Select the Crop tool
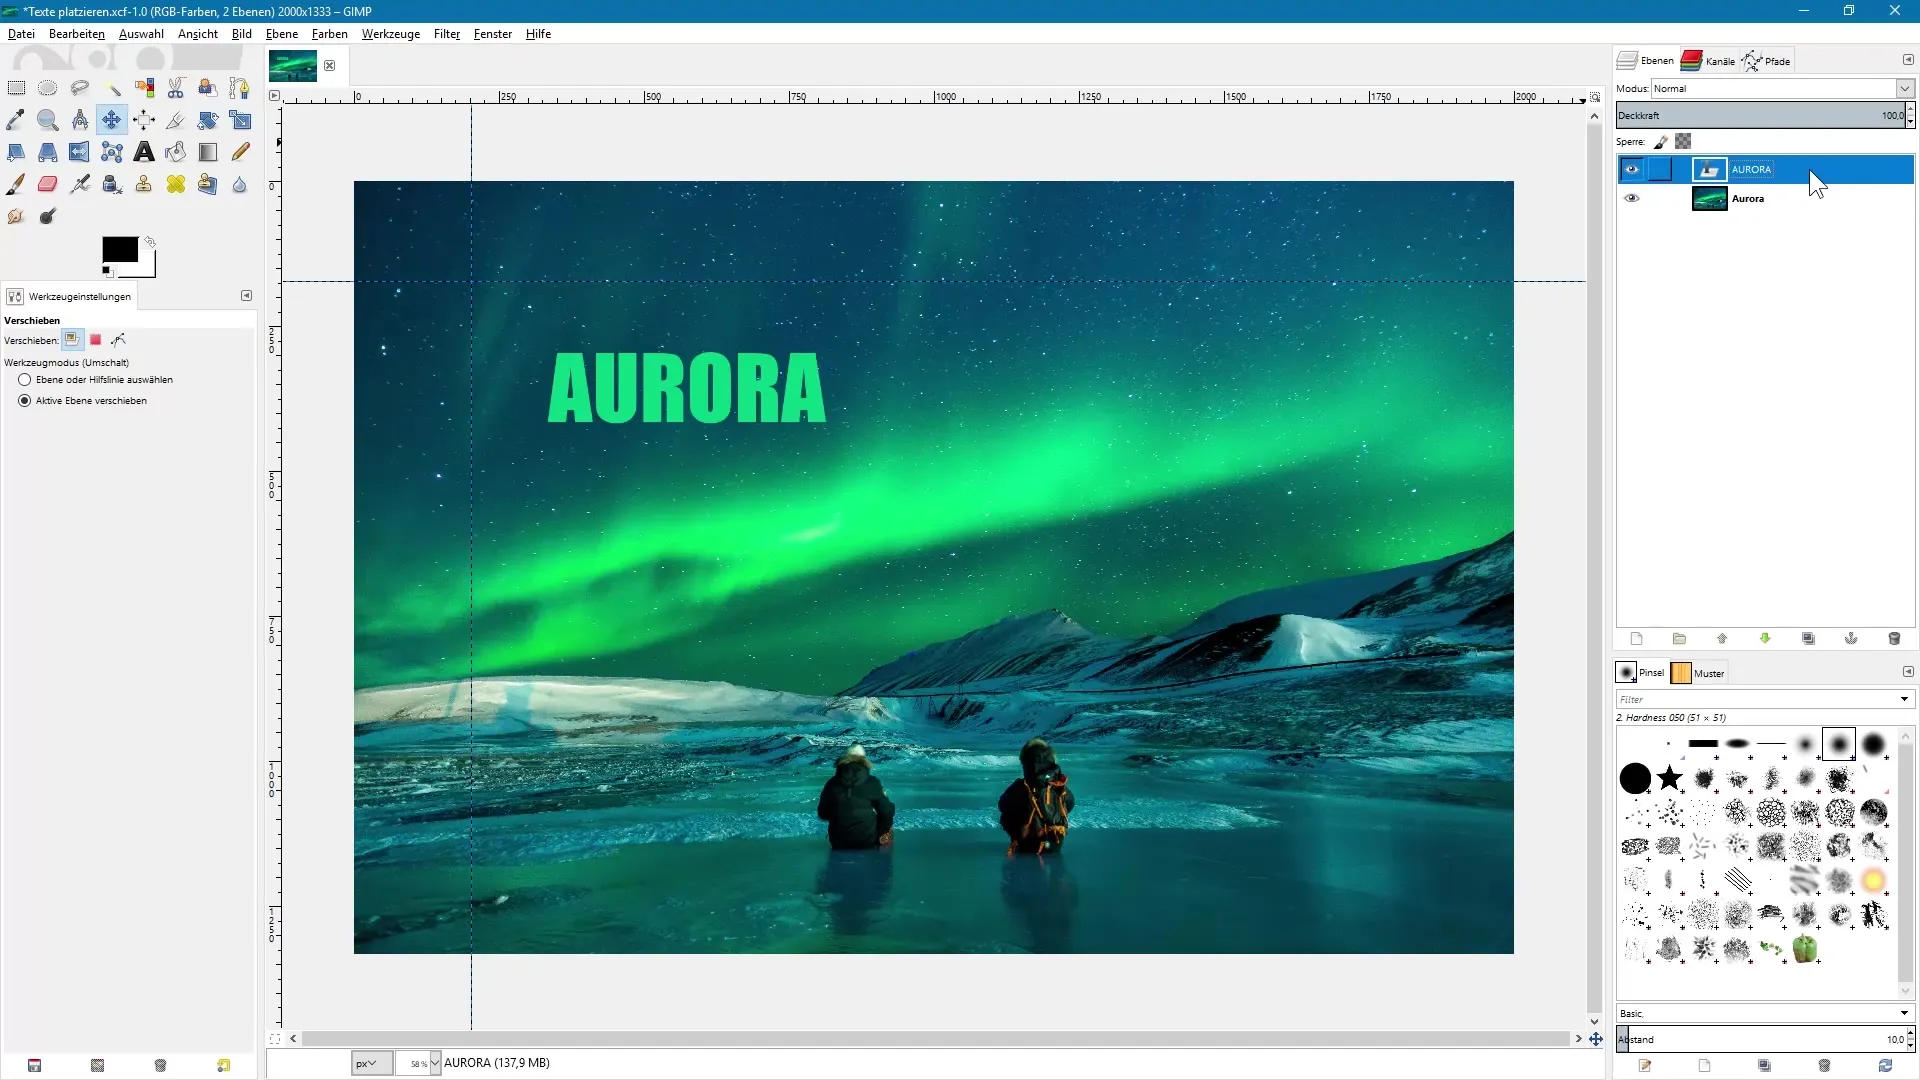Viewport: 1920px width, 1080px height. [176, 120]
